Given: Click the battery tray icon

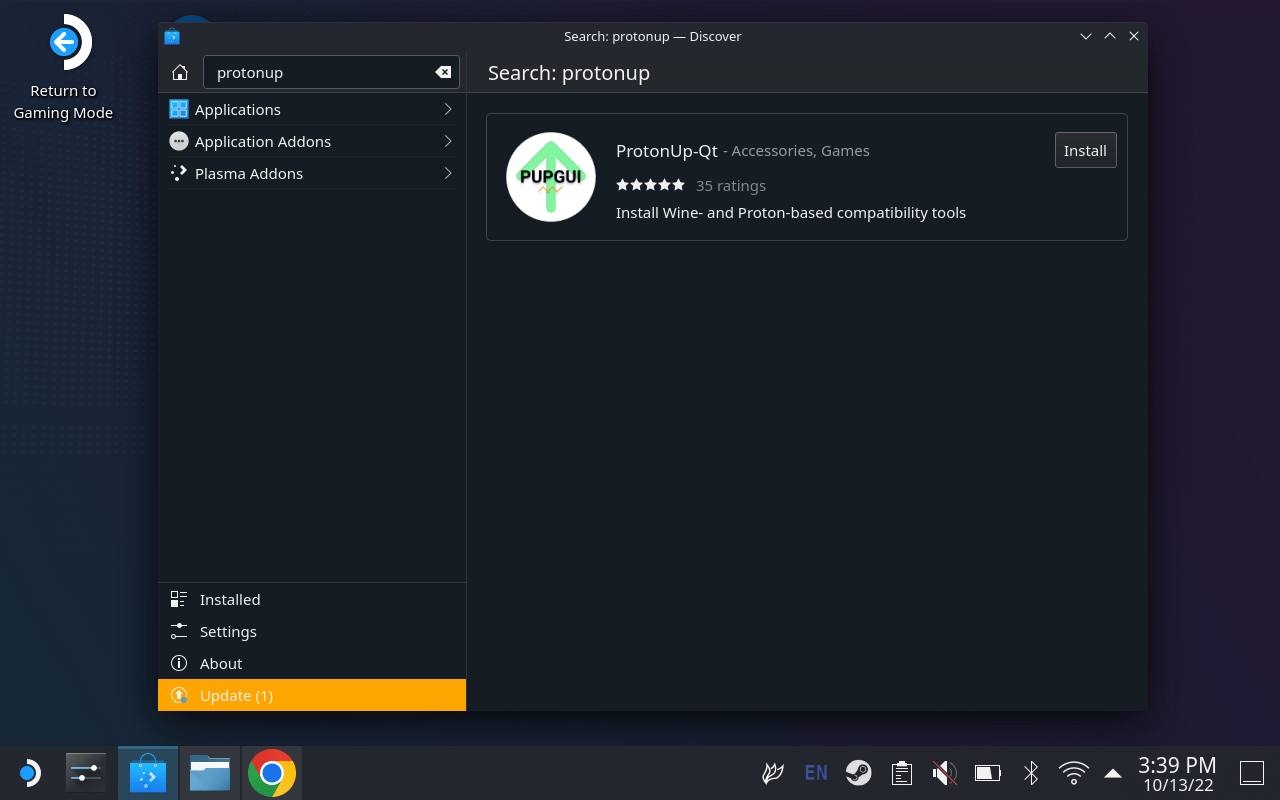Looking at the screenshot, I should point(988,773).
